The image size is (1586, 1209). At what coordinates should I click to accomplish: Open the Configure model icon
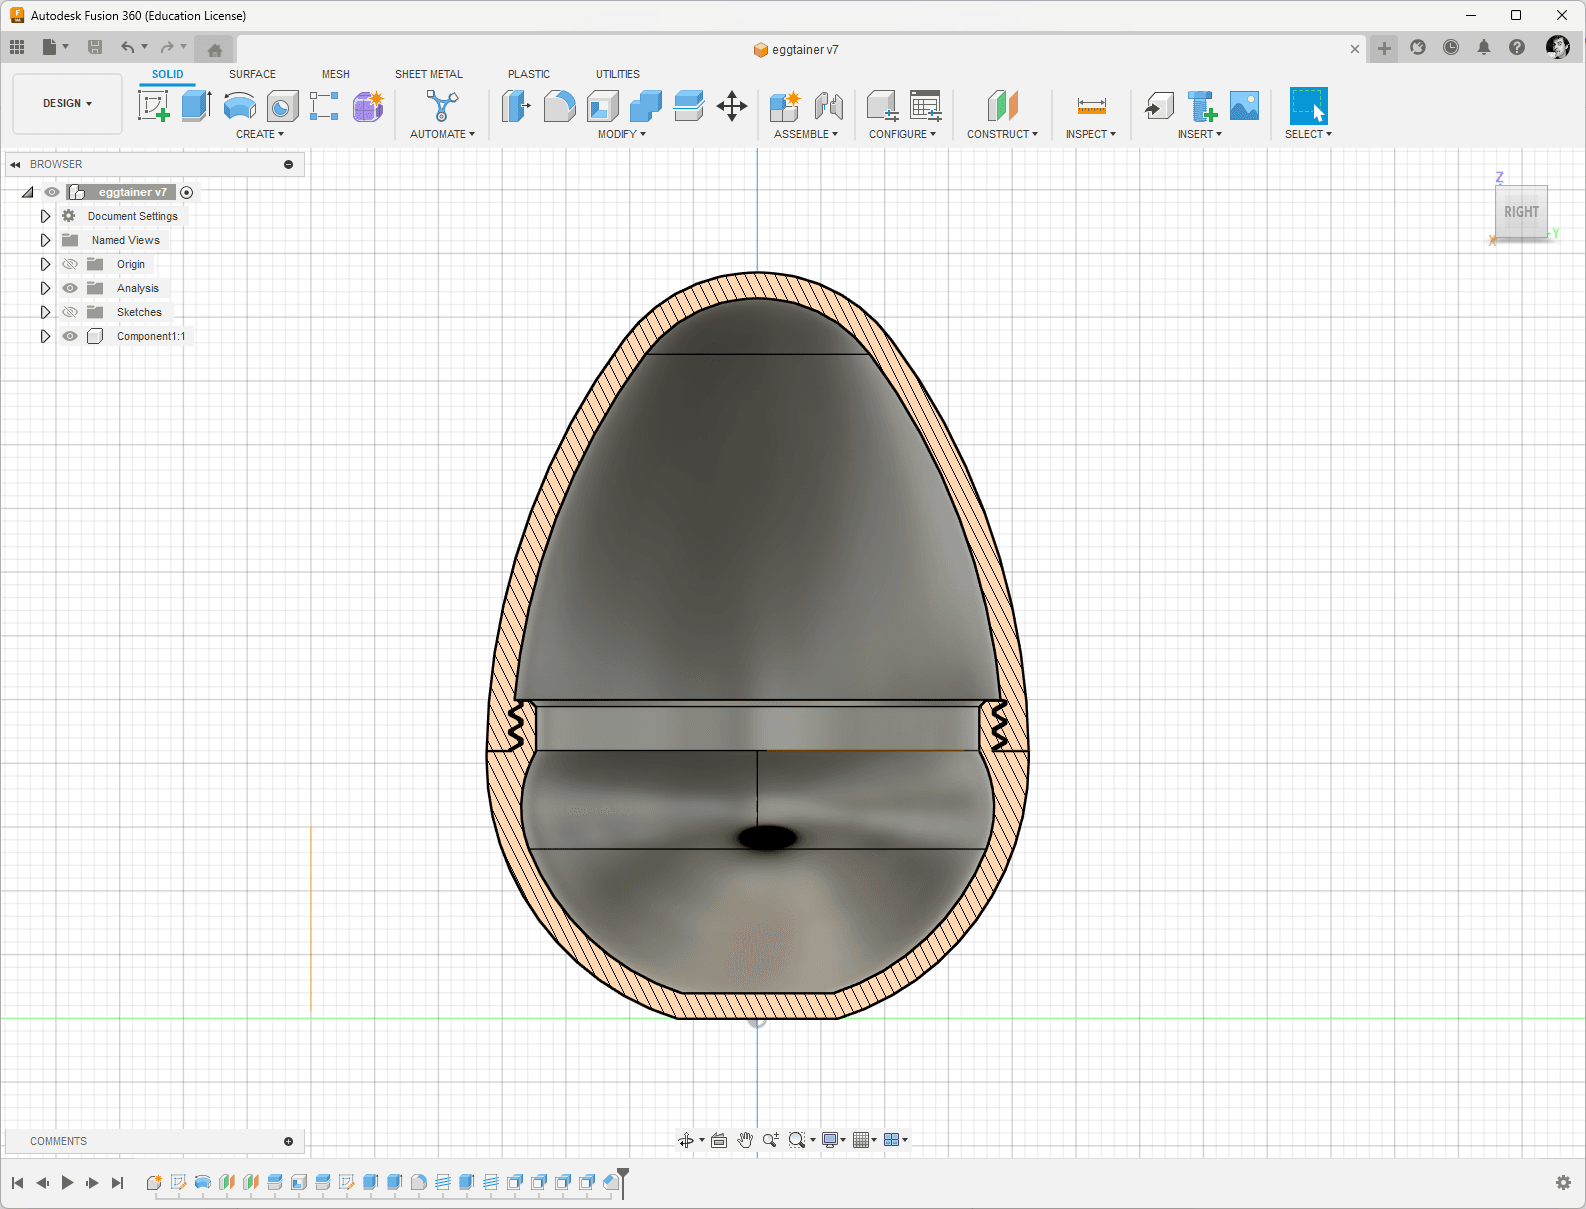point(882,105)
